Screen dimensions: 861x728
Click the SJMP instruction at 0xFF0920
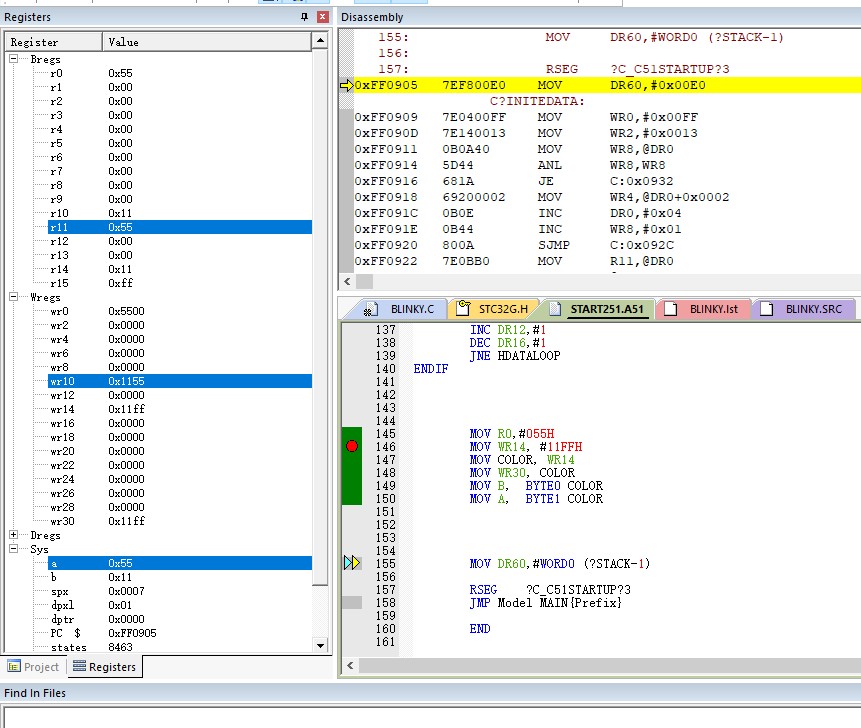coord(554,245)
